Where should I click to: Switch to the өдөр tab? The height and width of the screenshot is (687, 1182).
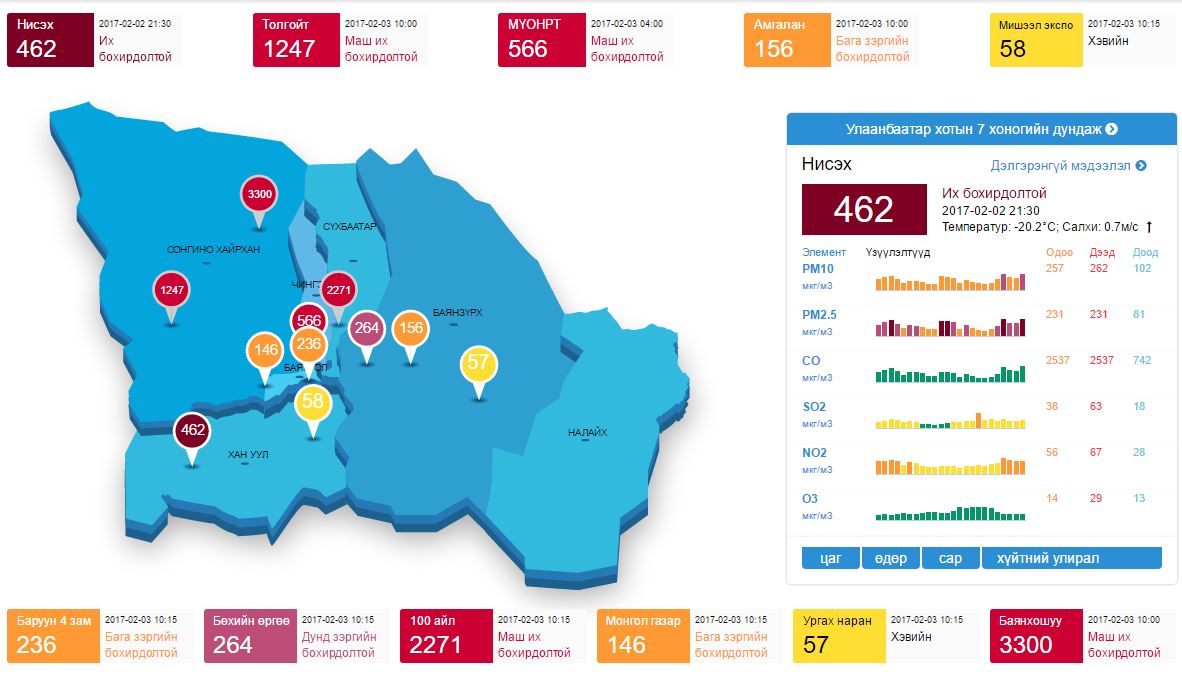[x=890, y=558]
